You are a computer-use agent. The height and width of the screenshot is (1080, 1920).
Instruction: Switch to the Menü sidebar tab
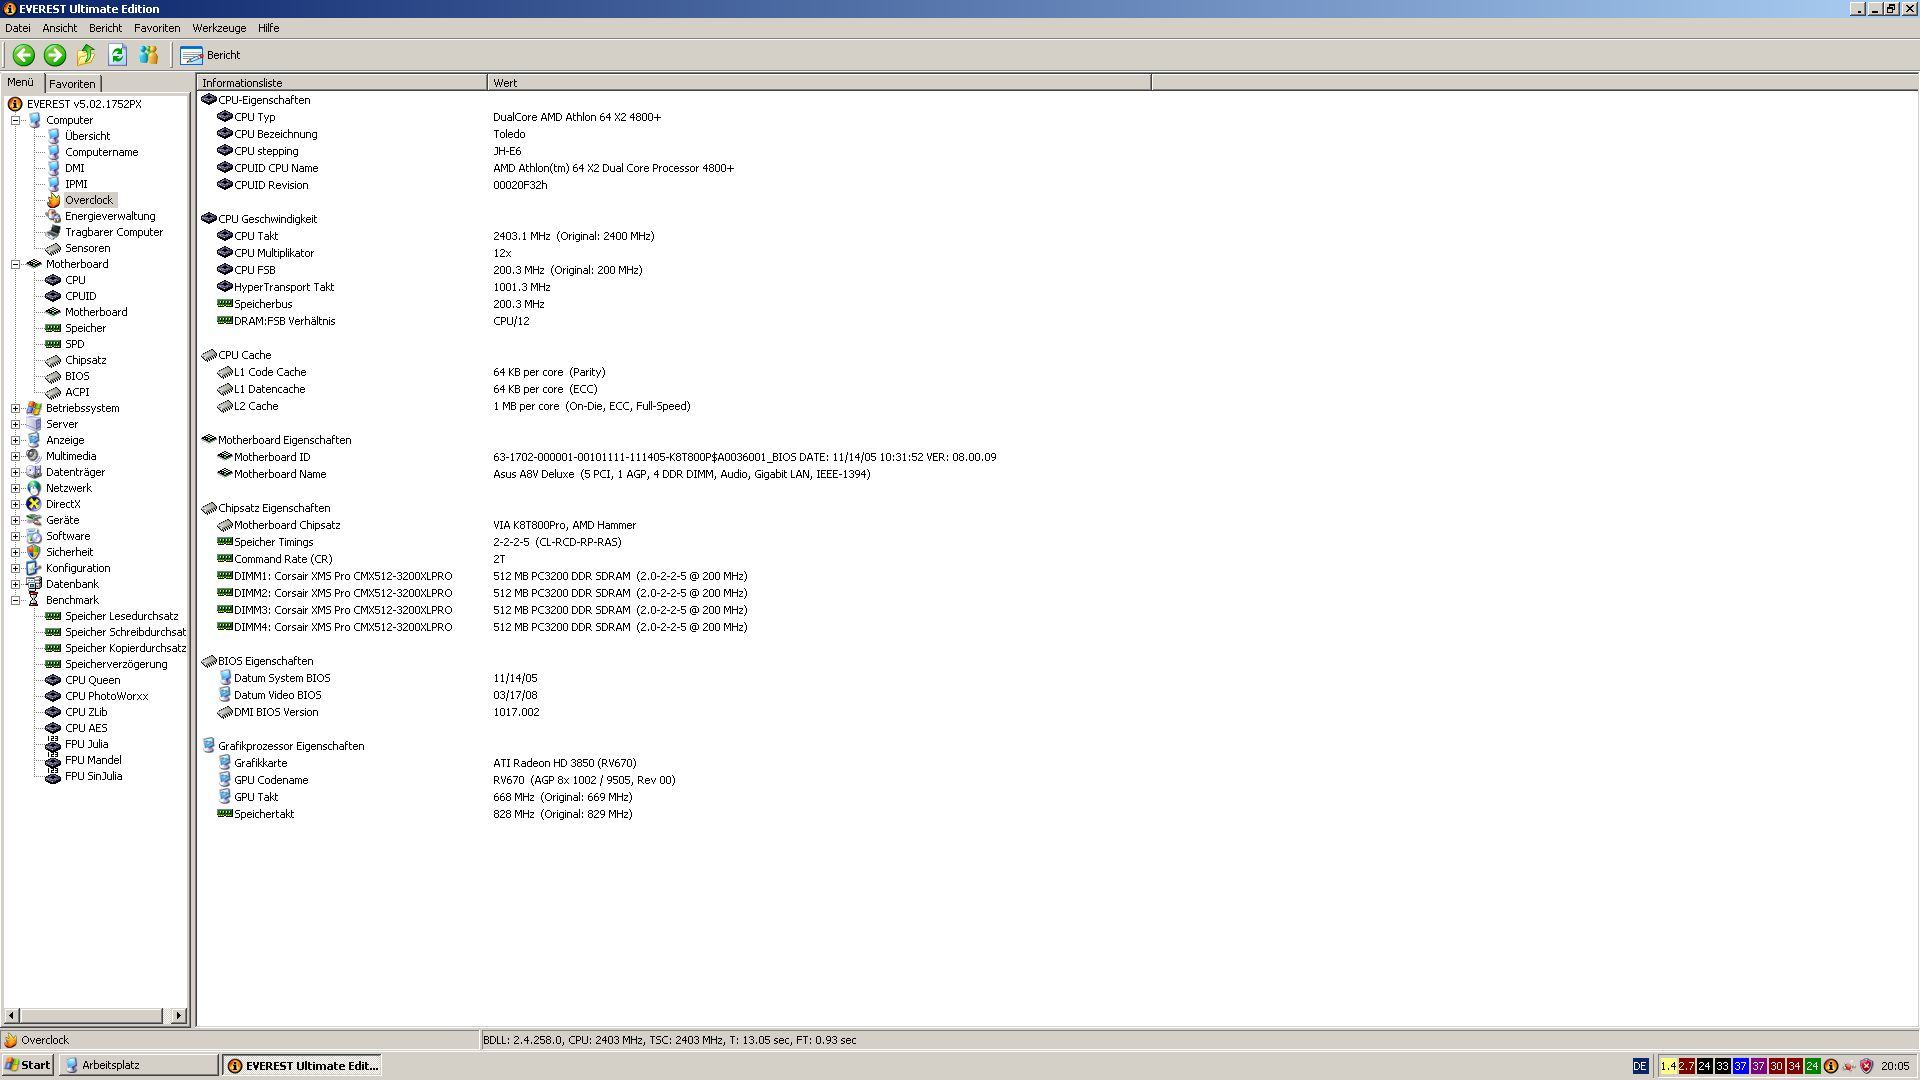21,83
